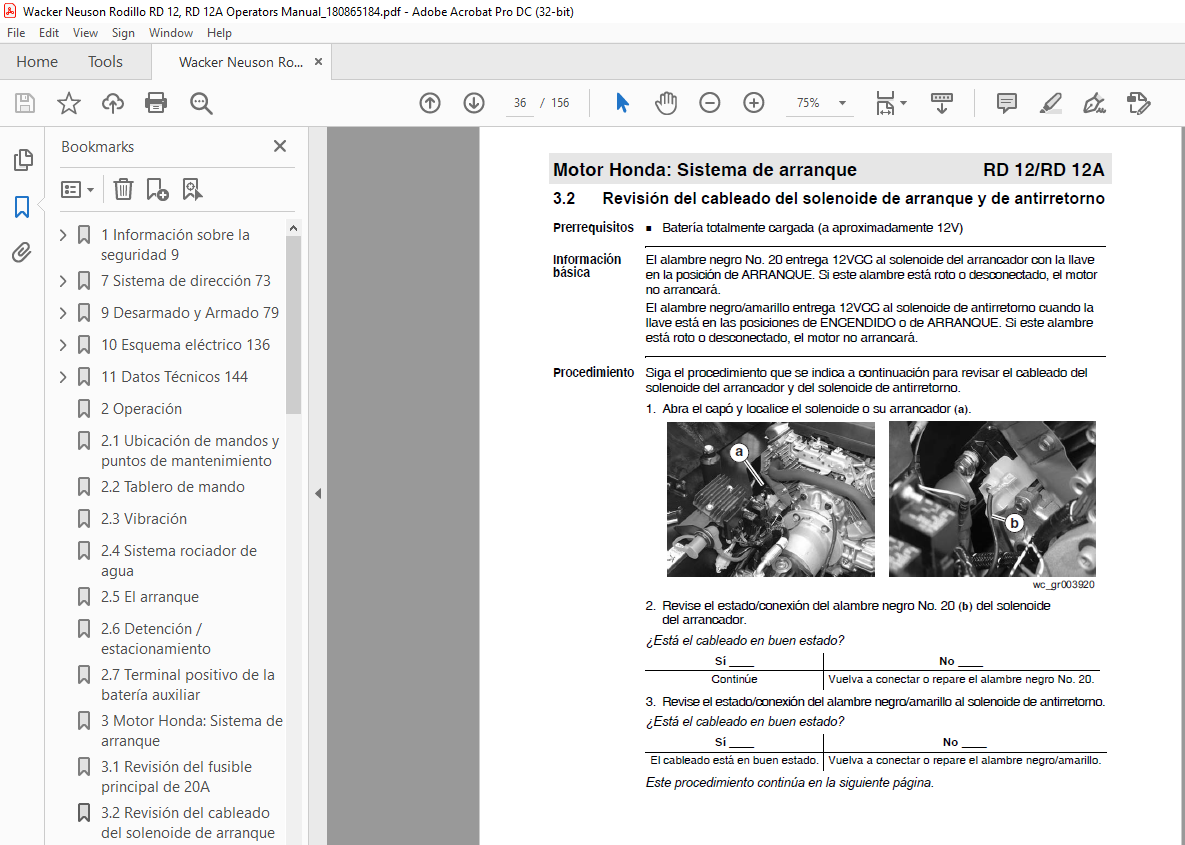Expand '7 Sistema de dirección 73' bookmark

click(x=63, y=281)
